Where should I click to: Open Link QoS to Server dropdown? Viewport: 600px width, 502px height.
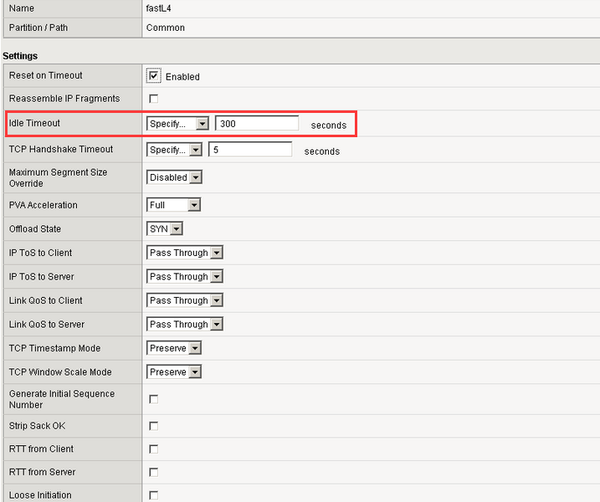coord(184,325)
